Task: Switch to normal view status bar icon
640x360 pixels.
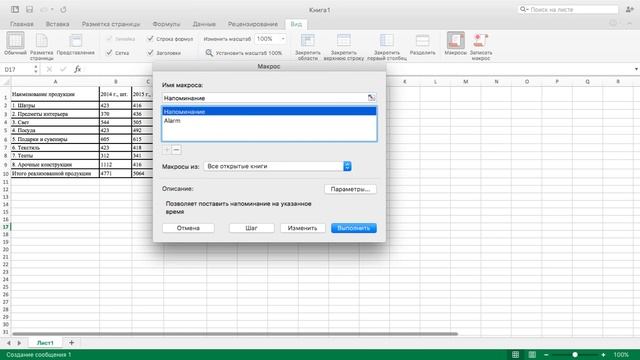Action: [516, 355]
